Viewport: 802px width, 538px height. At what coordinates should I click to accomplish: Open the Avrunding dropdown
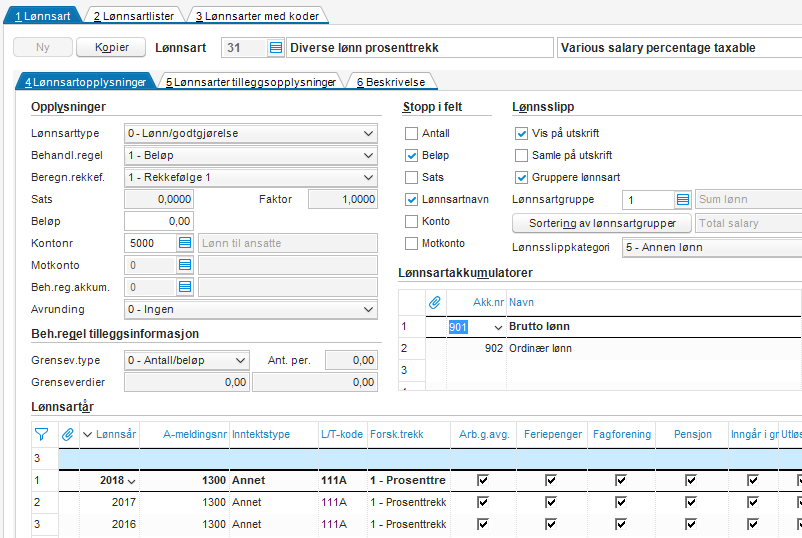[251, 309]
